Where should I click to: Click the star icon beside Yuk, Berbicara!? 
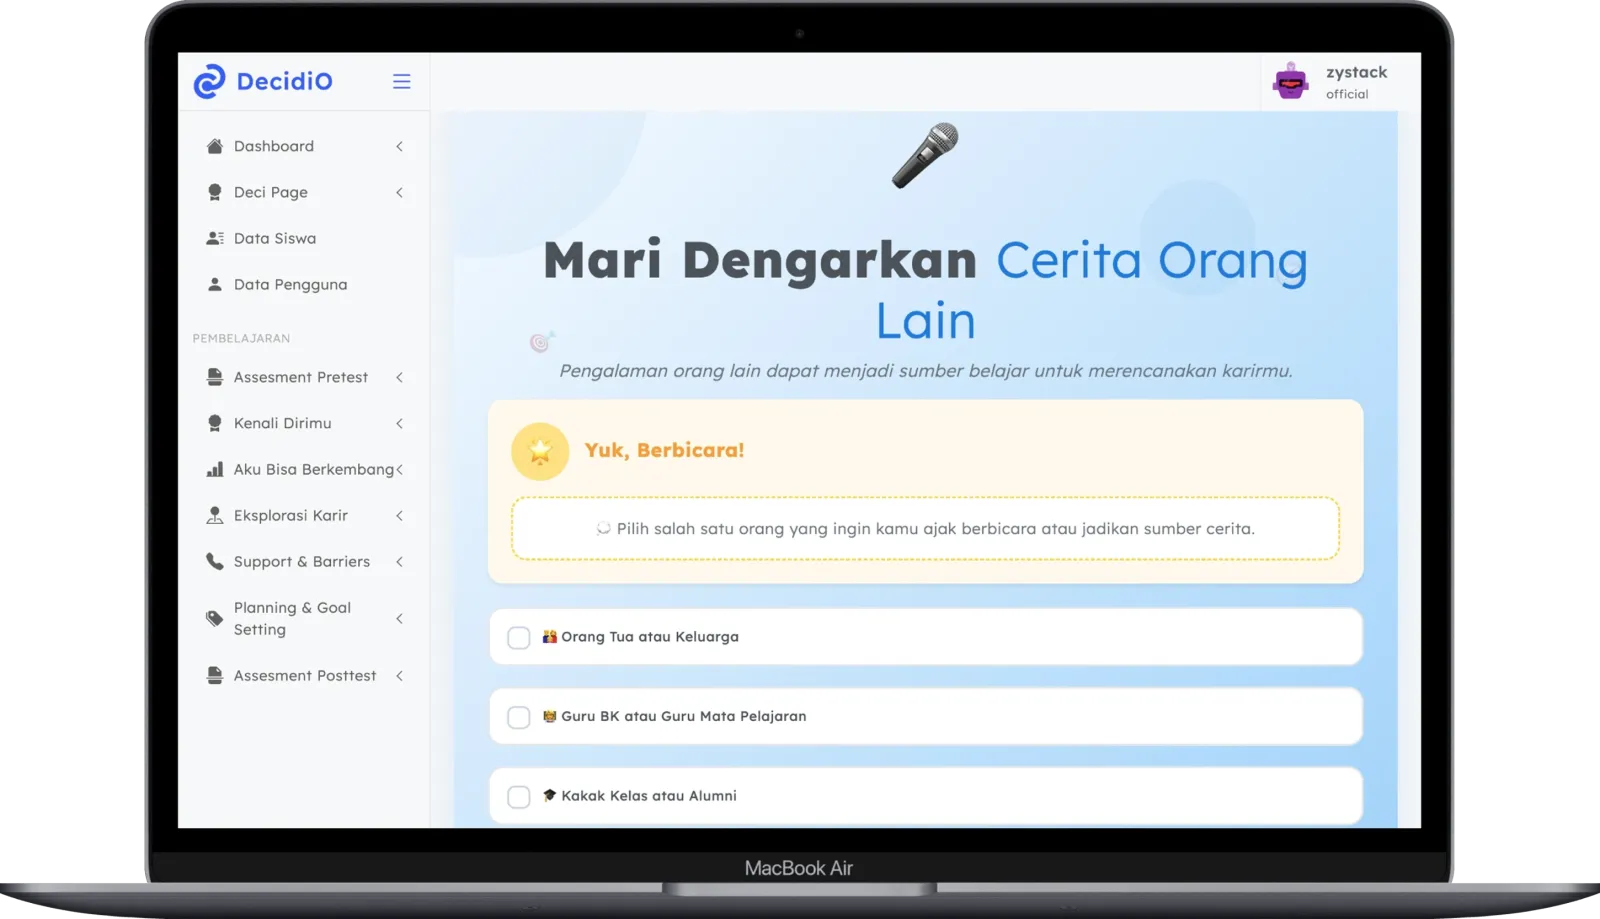coord(540,451)
